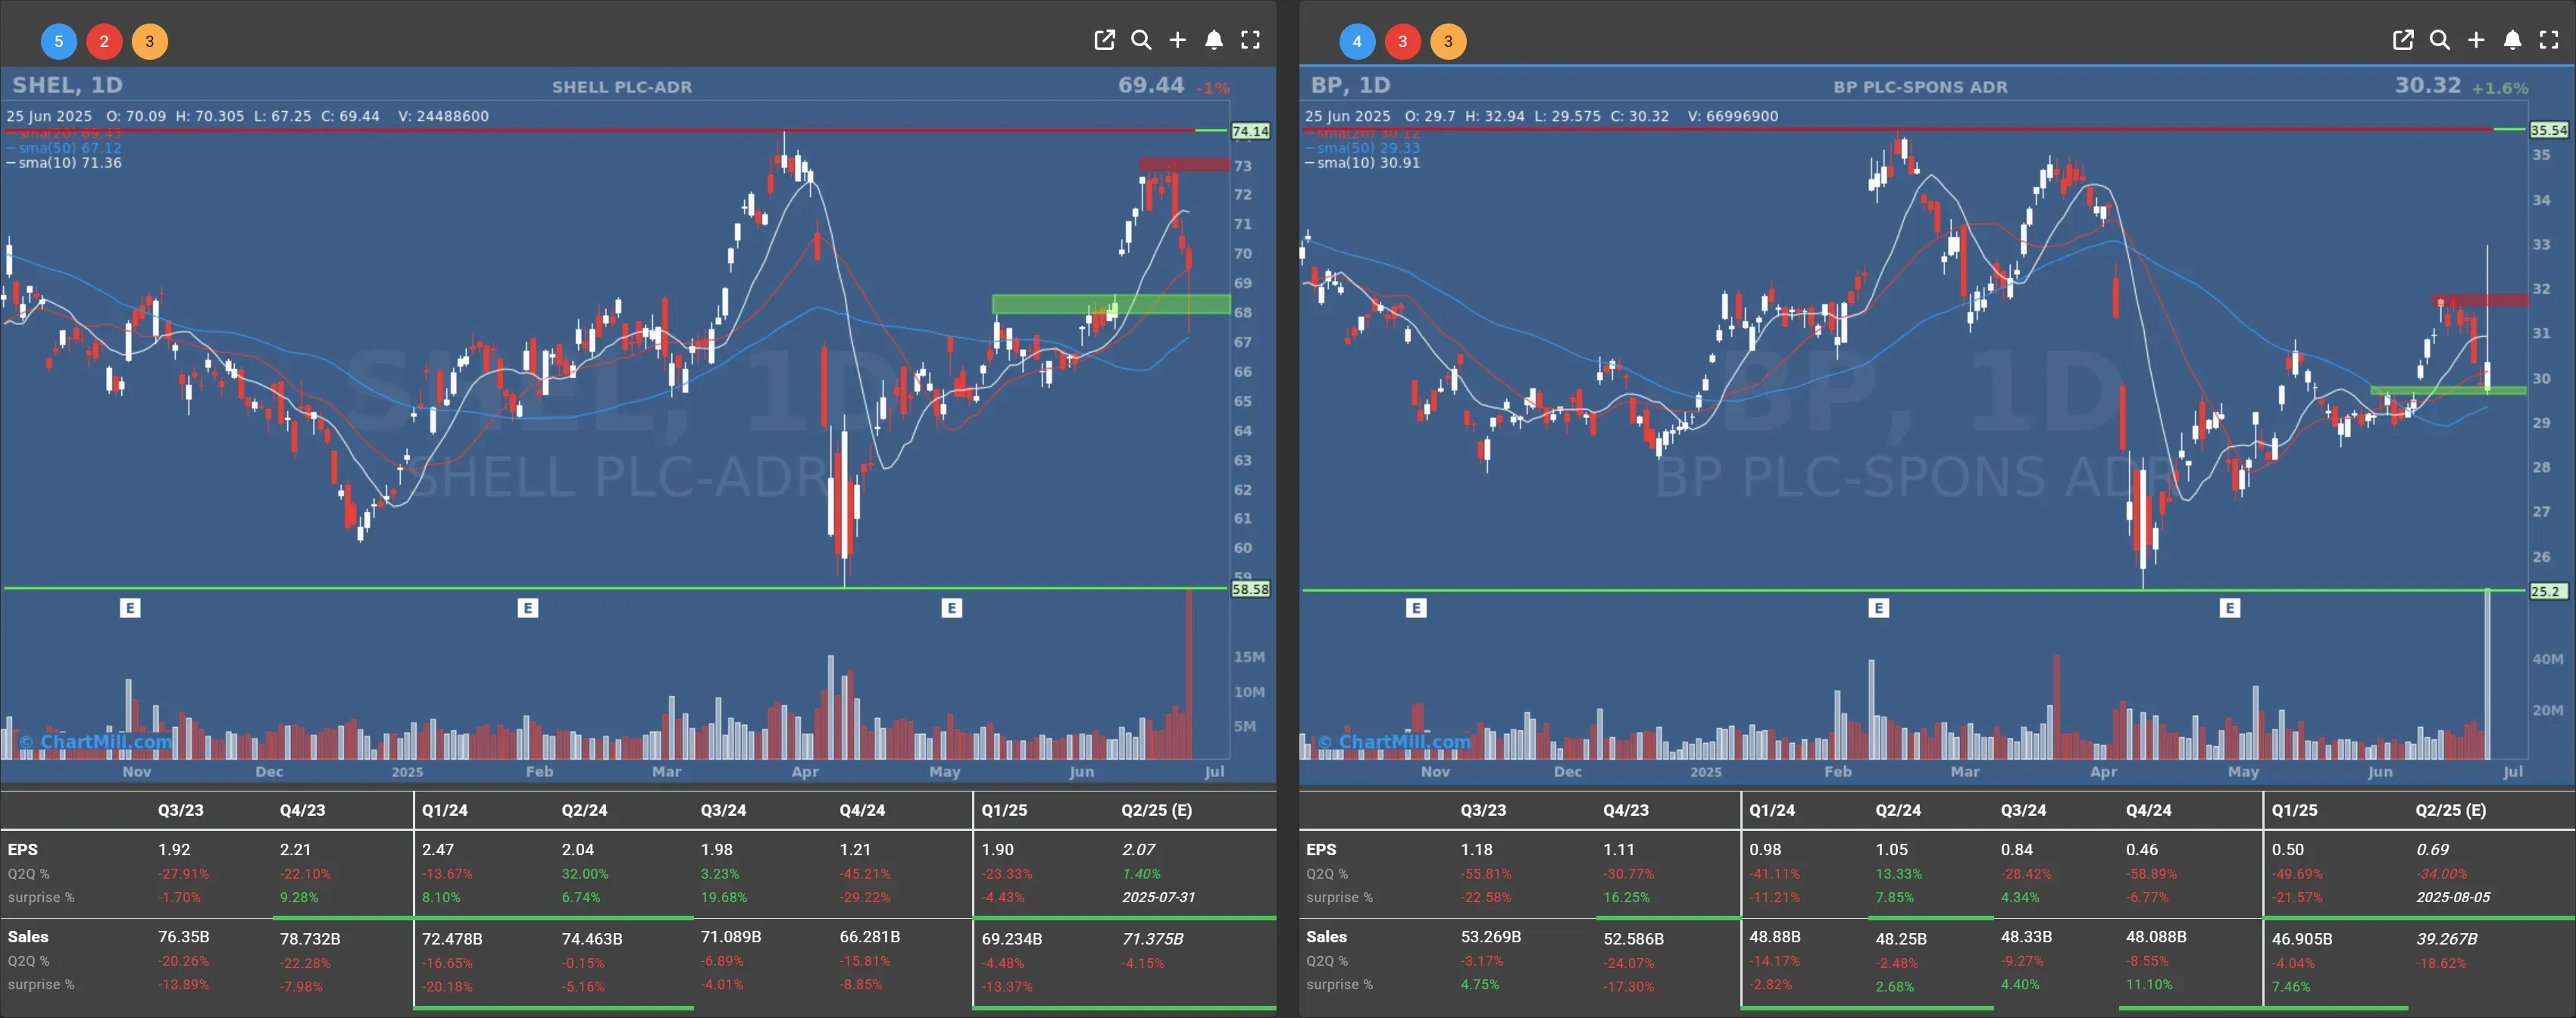Click the green support zone on SHEL chart
Viewport: 2576px width, 1018px height.
[1110, 303]
